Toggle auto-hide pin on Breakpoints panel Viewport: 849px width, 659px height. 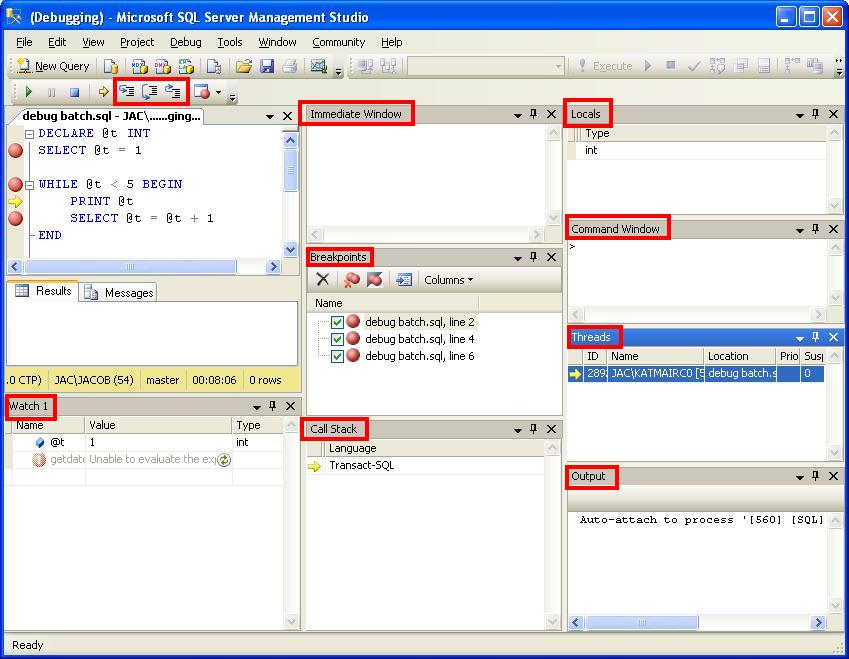(x=534, y=257)
